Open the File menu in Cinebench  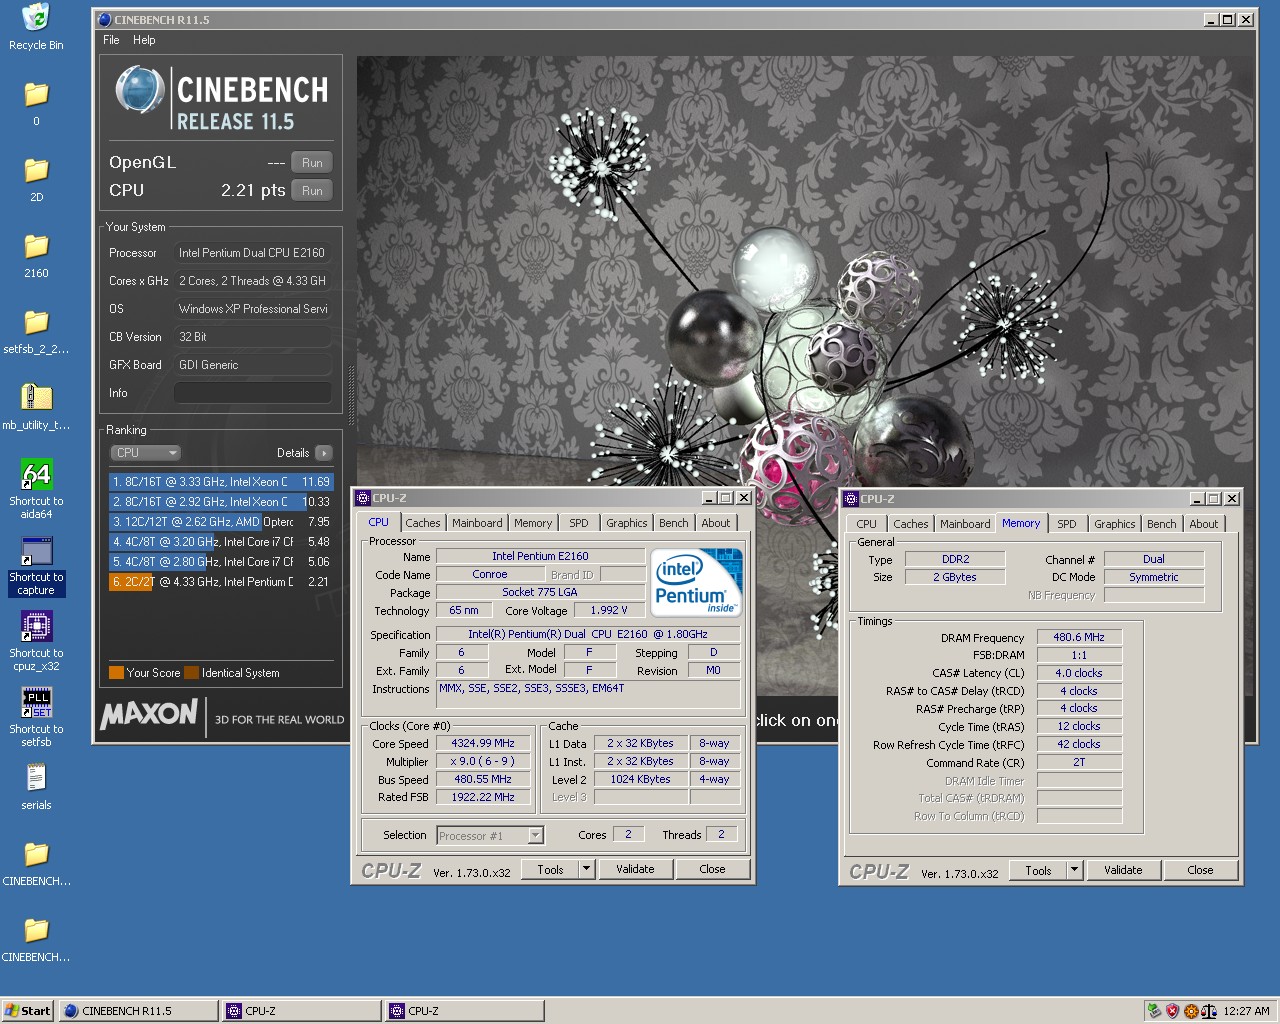click(x=111, y=40)
